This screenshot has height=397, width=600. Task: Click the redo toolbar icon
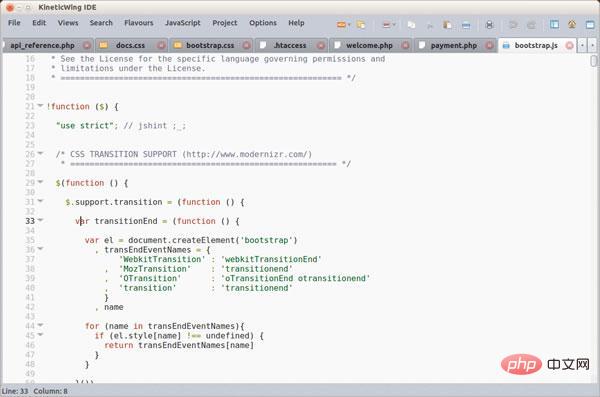[531, 25]
